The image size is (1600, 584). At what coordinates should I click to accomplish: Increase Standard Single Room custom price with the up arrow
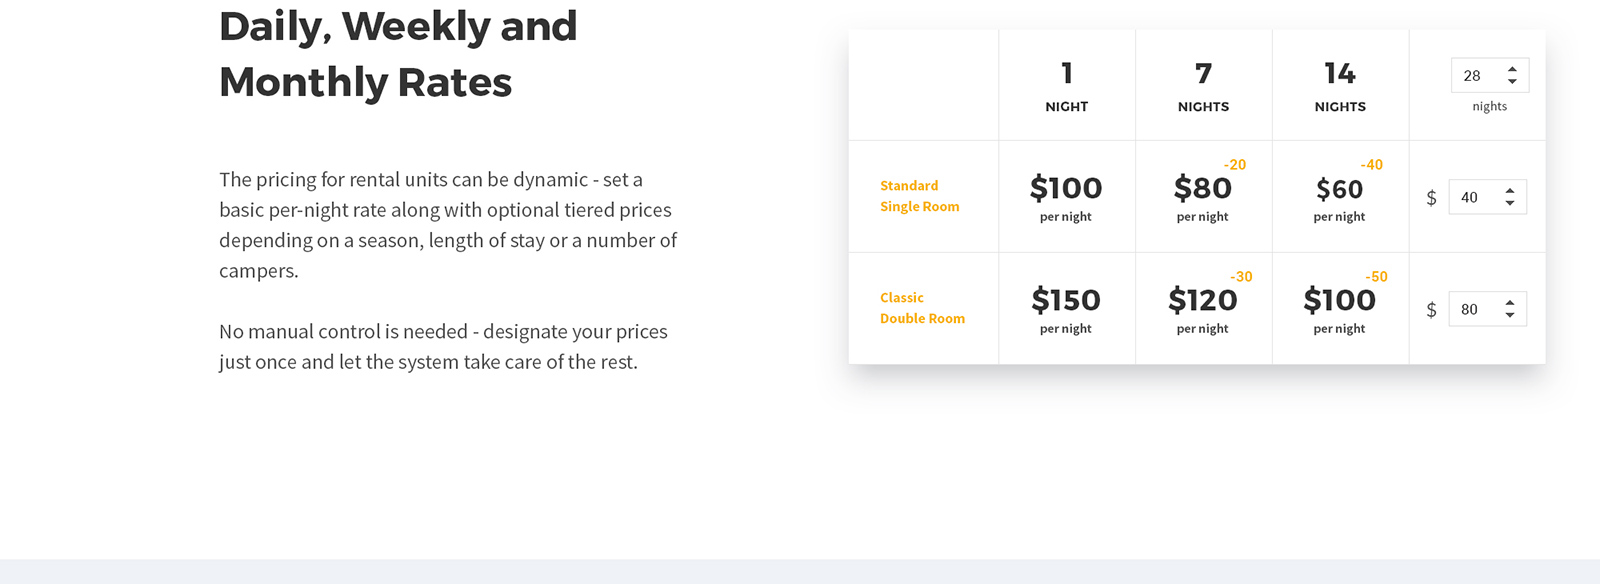(1510, 191)
